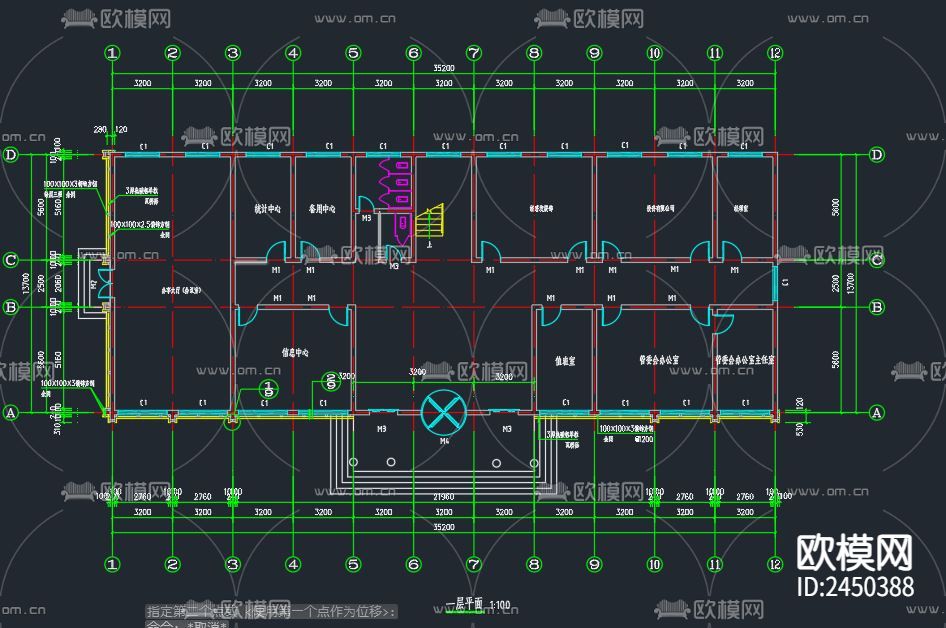Click the detail callout bubble 2/9
946x628 pixels.
[331, 381]
